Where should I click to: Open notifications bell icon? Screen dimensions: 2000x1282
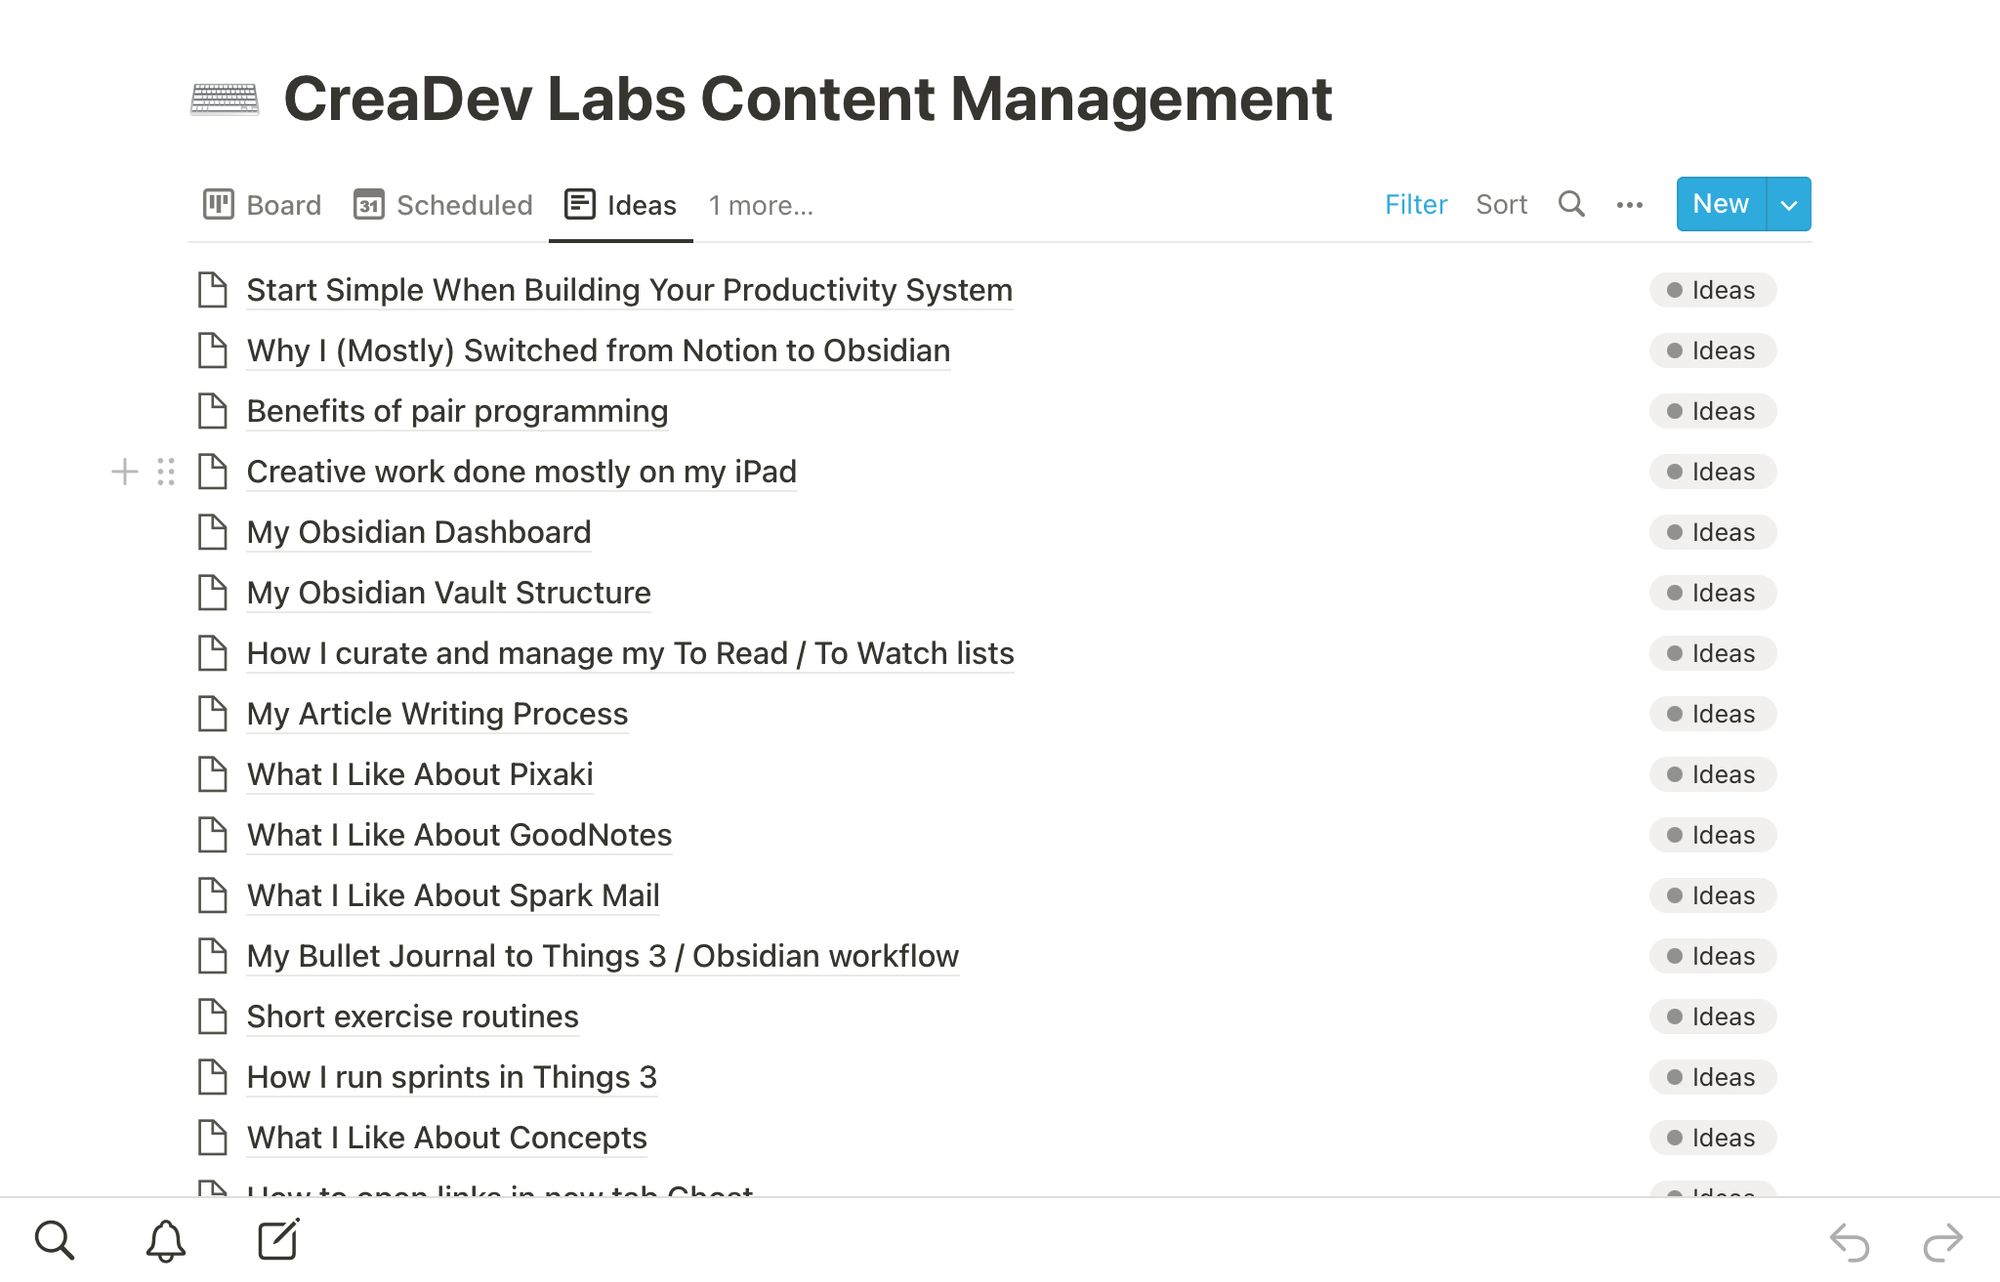click(166, 1241)
